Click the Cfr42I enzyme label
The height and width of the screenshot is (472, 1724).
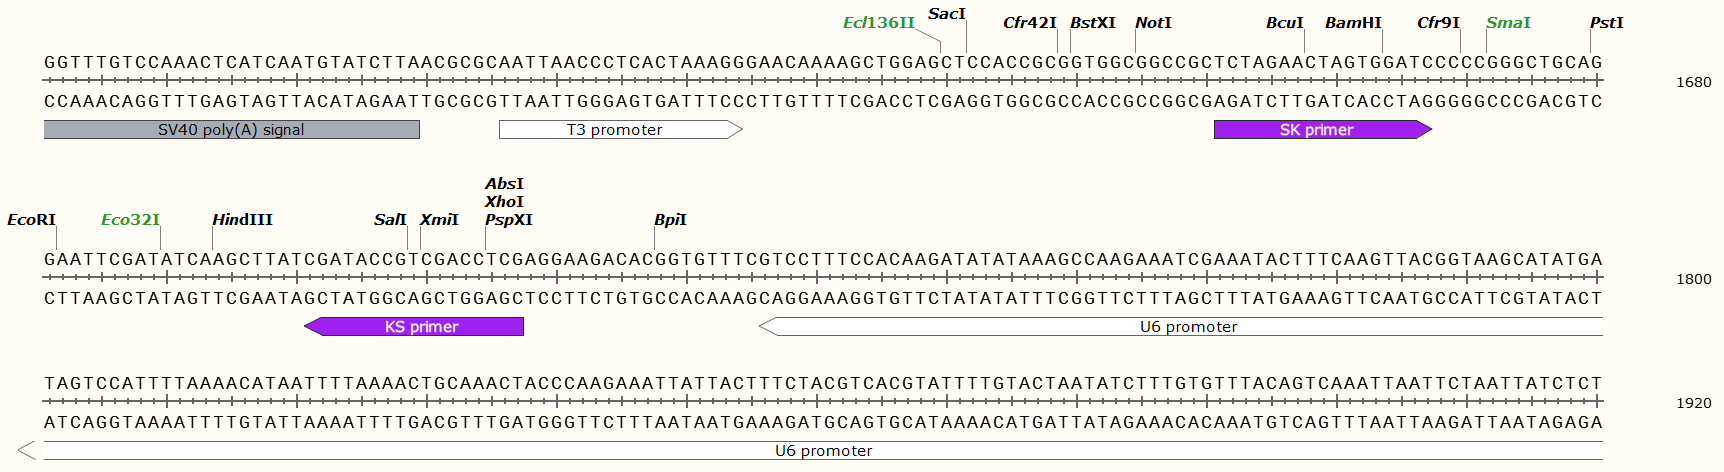pyautogui.click(x=1029, y=23)
